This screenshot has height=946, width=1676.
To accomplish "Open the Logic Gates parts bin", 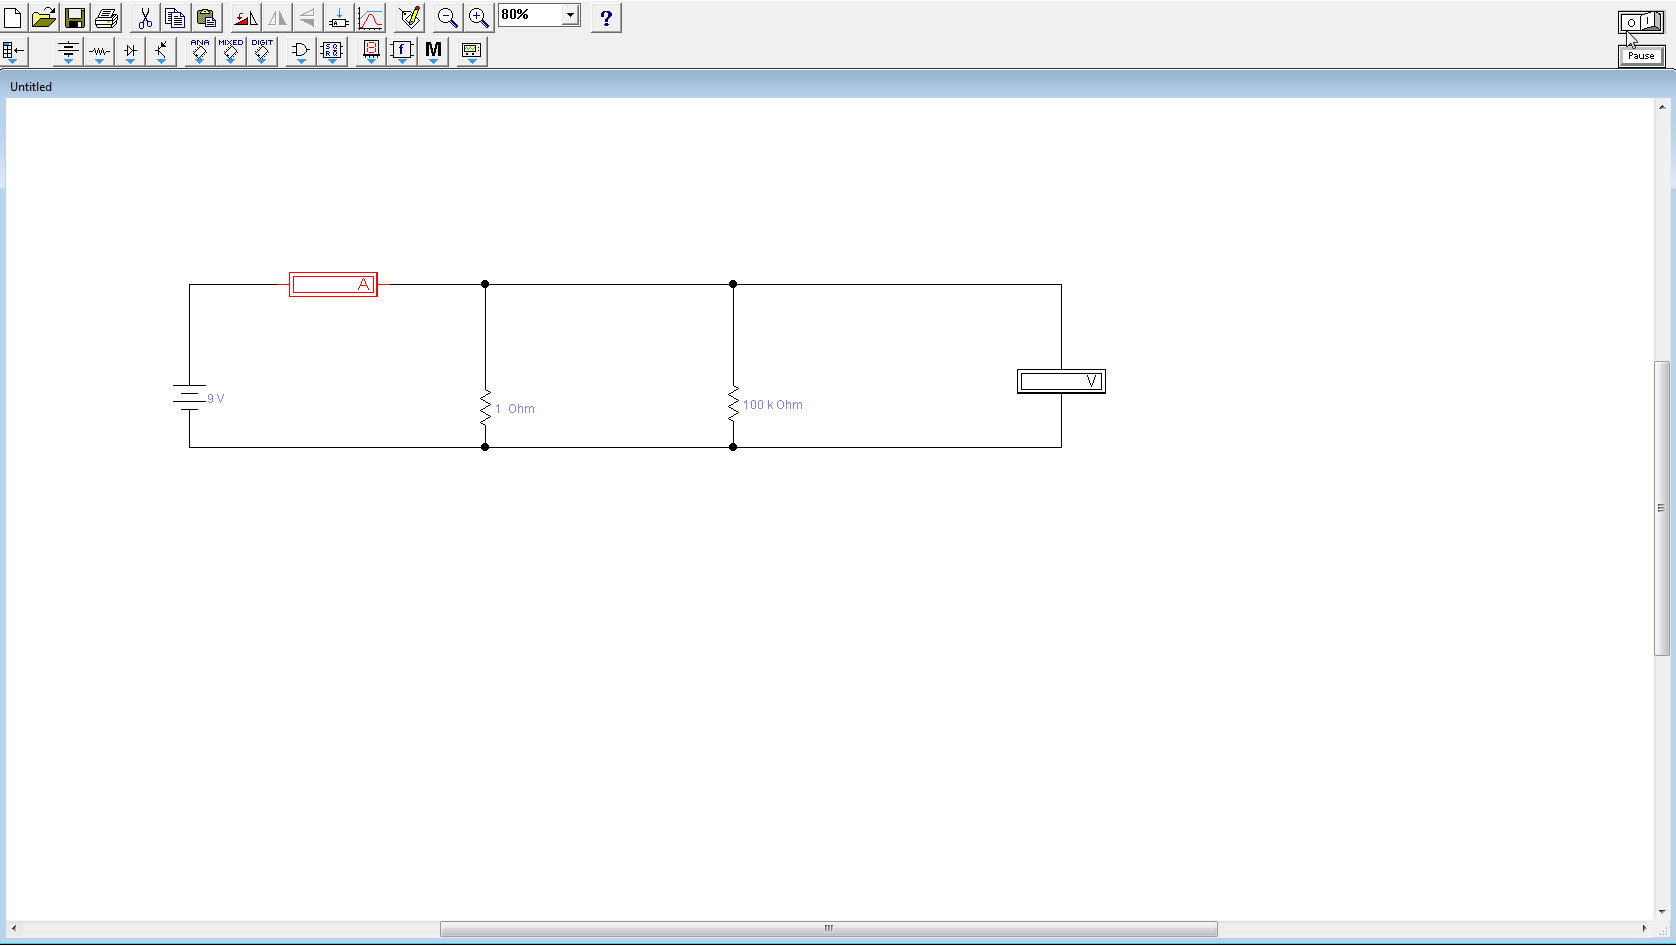I will click(x=301, y=52).
